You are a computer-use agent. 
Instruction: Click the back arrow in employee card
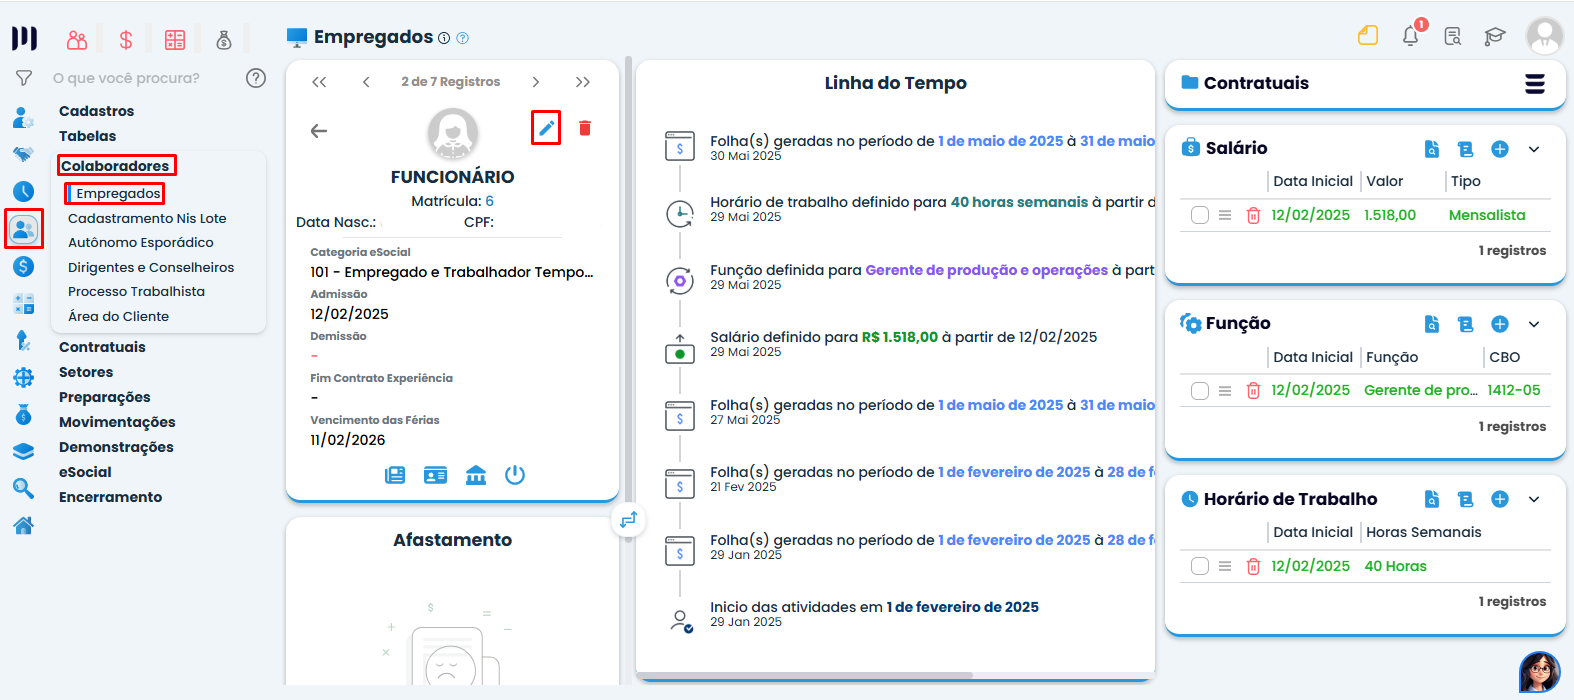click(319, 131)
